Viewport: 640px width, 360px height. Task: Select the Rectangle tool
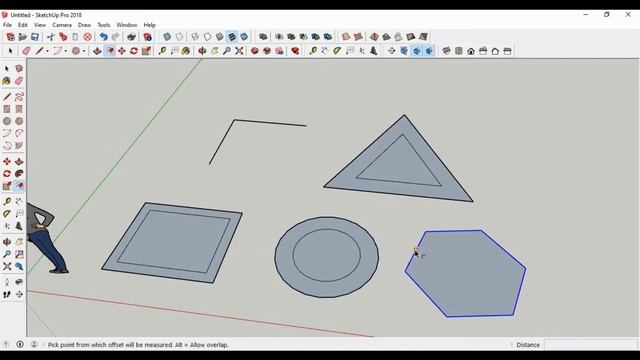point(7,109)
